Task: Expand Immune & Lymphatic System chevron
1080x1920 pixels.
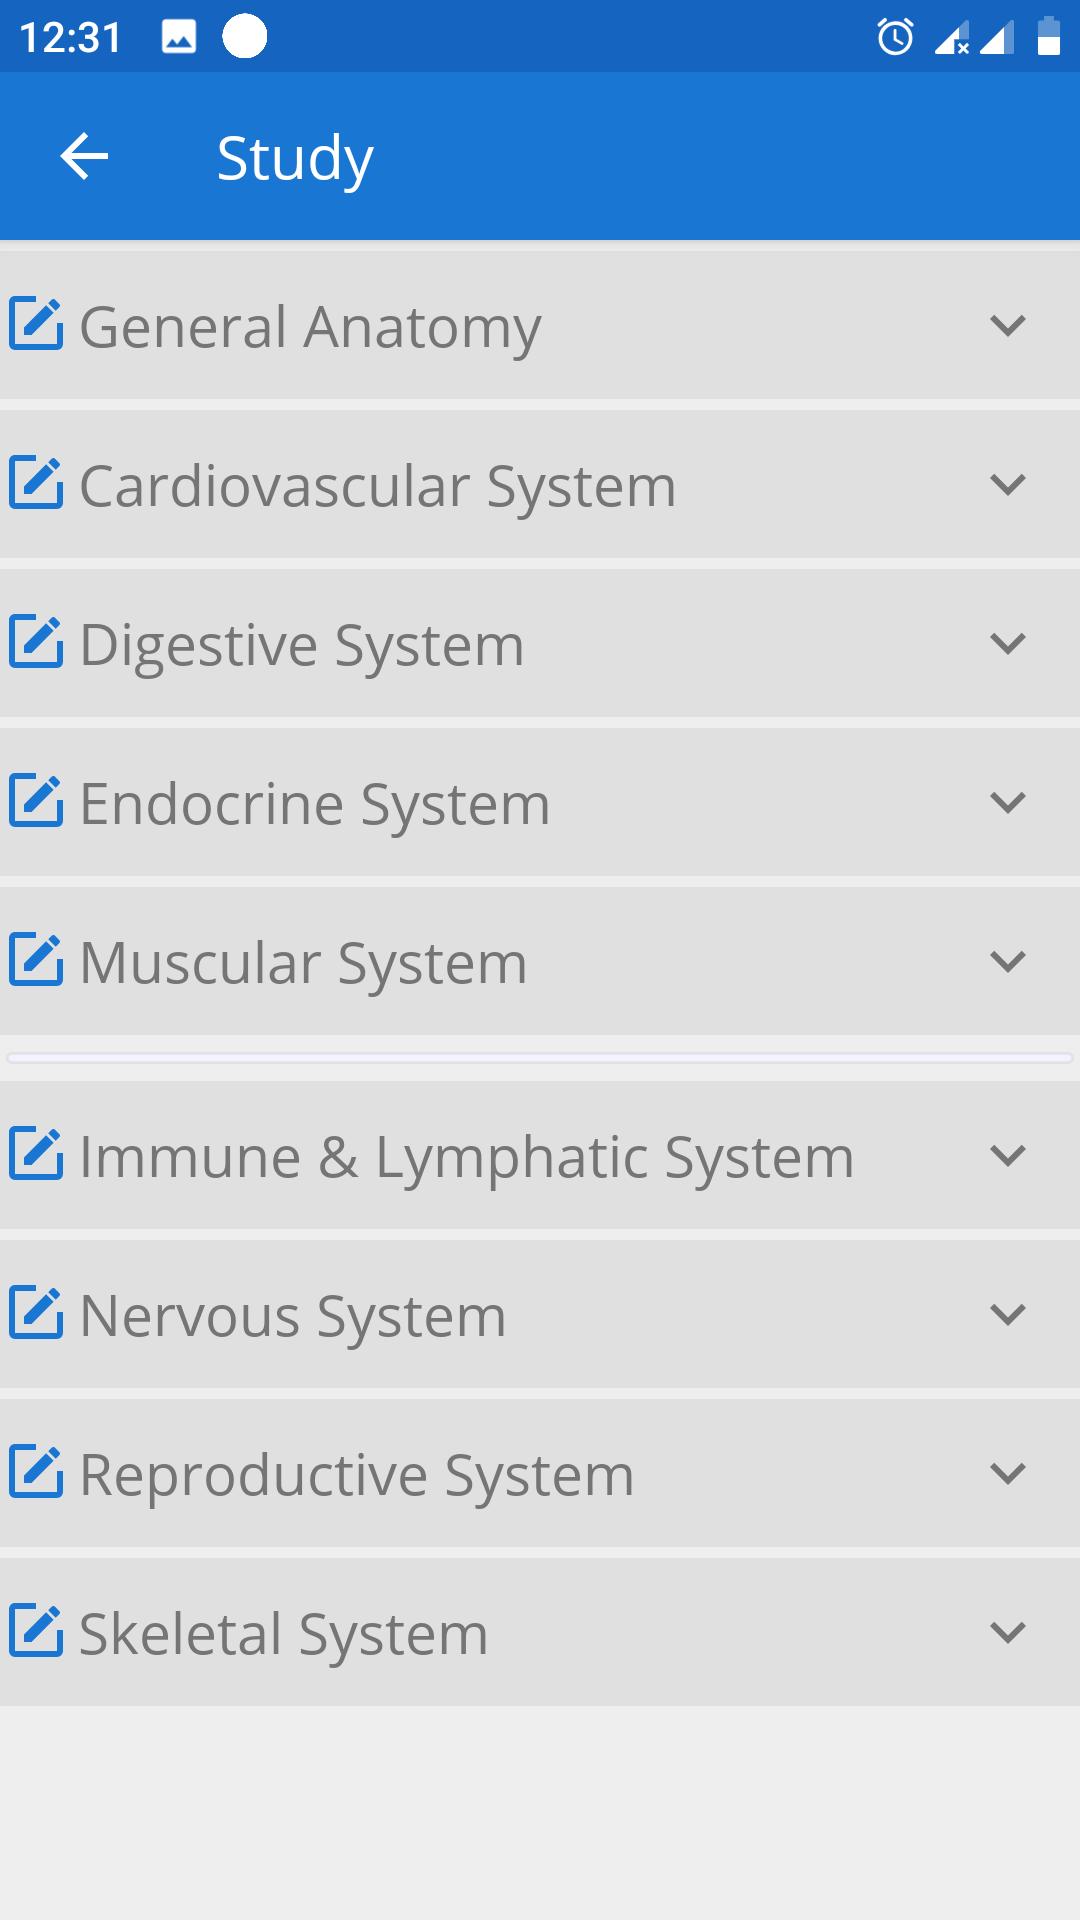Action: point(1007,1155)
